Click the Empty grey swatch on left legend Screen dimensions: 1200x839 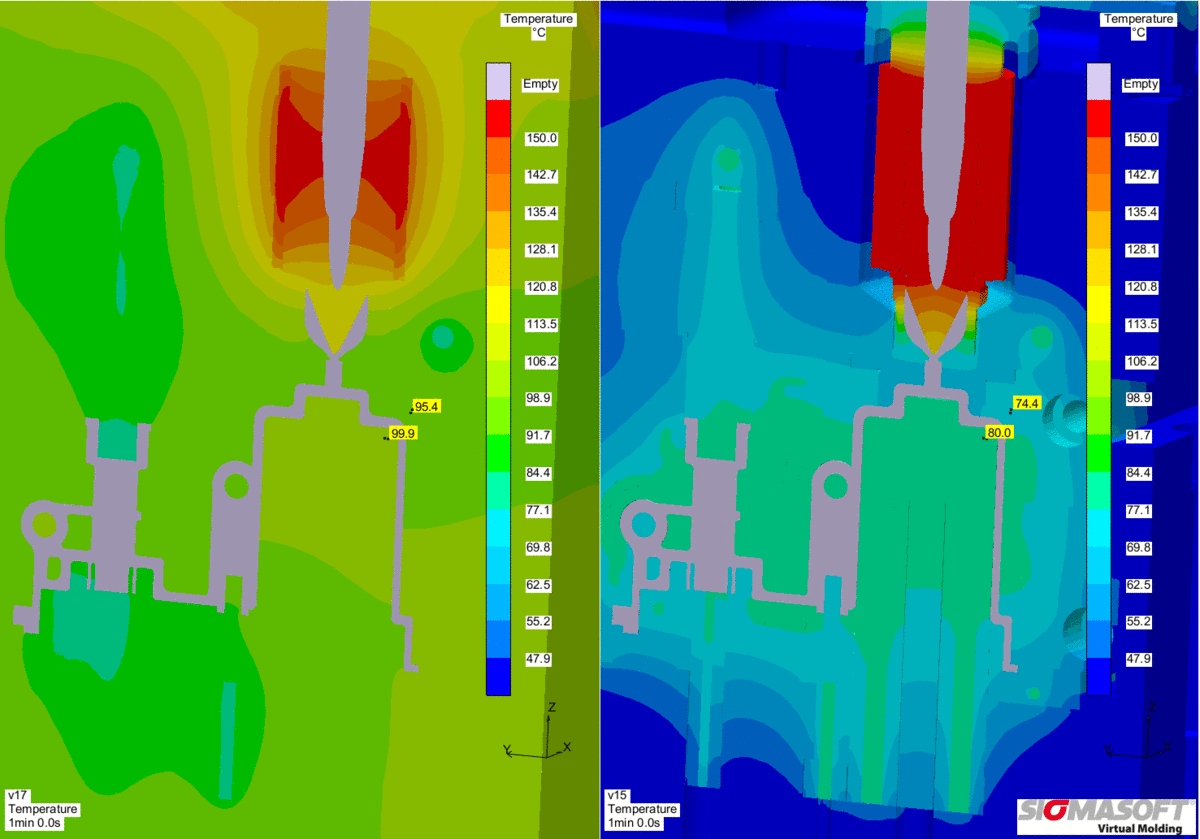[x=500, y=82]
